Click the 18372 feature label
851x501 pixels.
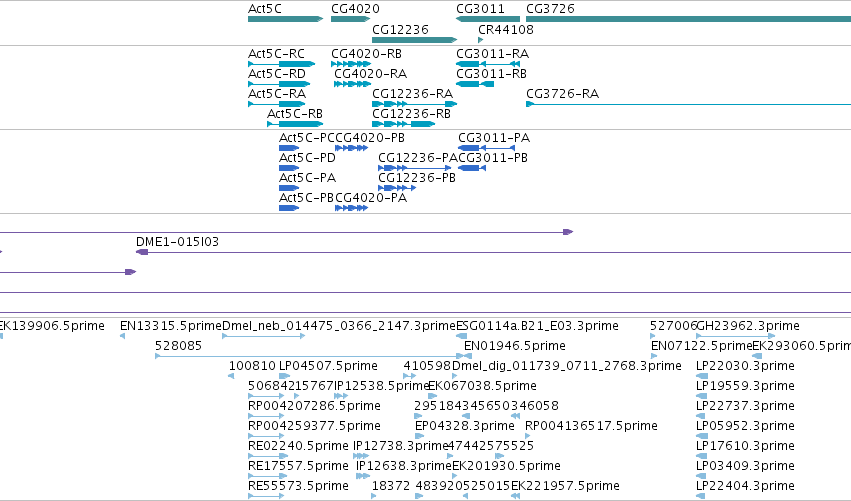(x=391, y=487)
